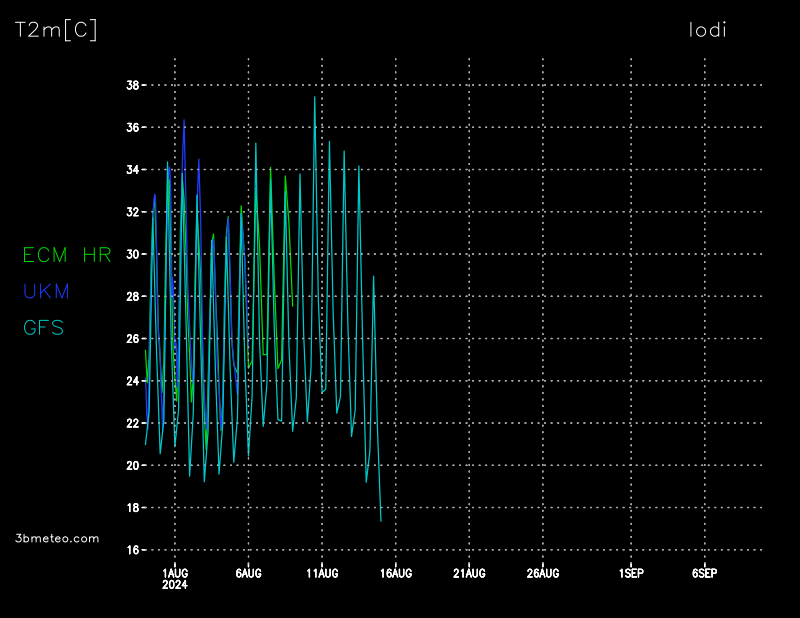
Task: Click the 2024 year label
Action: click(175, 585)
